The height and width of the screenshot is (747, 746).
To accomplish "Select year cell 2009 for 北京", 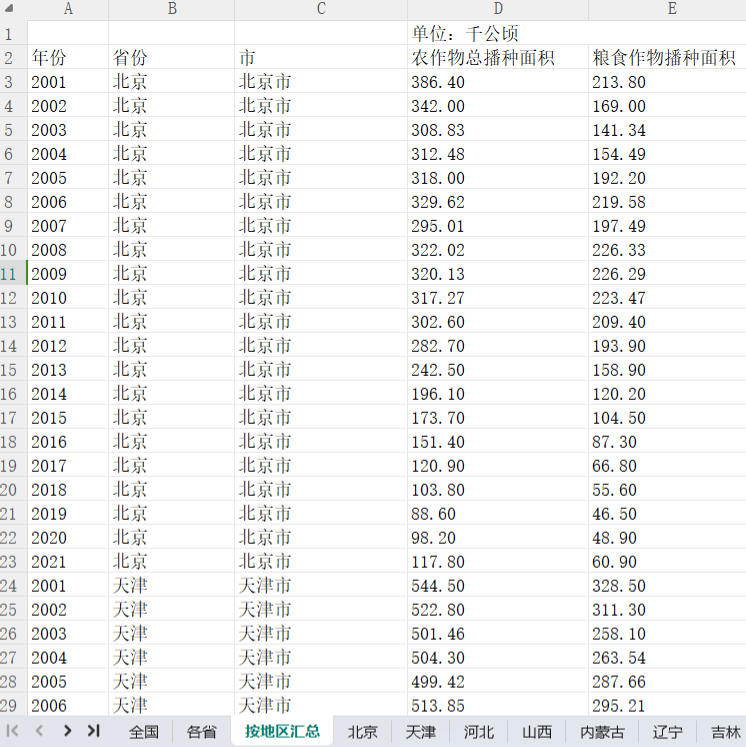I will (68, 274).
